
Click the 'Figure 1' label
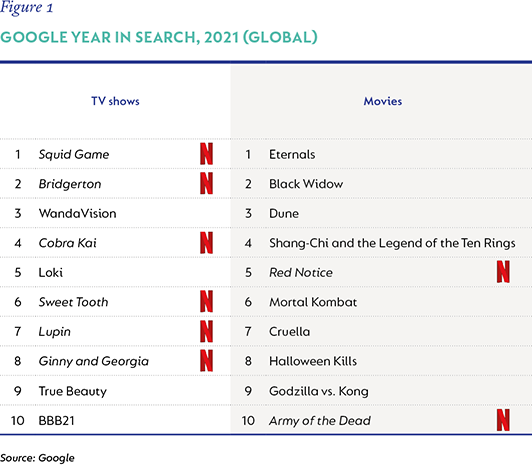point(26,7)
